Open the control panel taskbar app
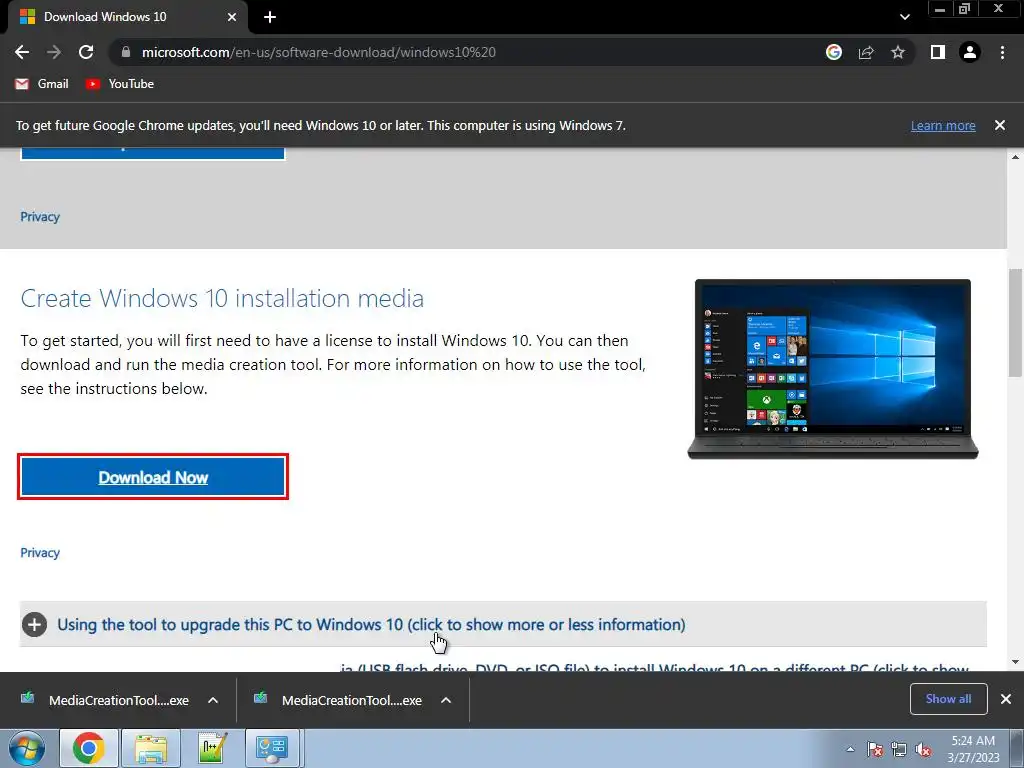This screenshot has height=768, width=1024. [272, 748]
